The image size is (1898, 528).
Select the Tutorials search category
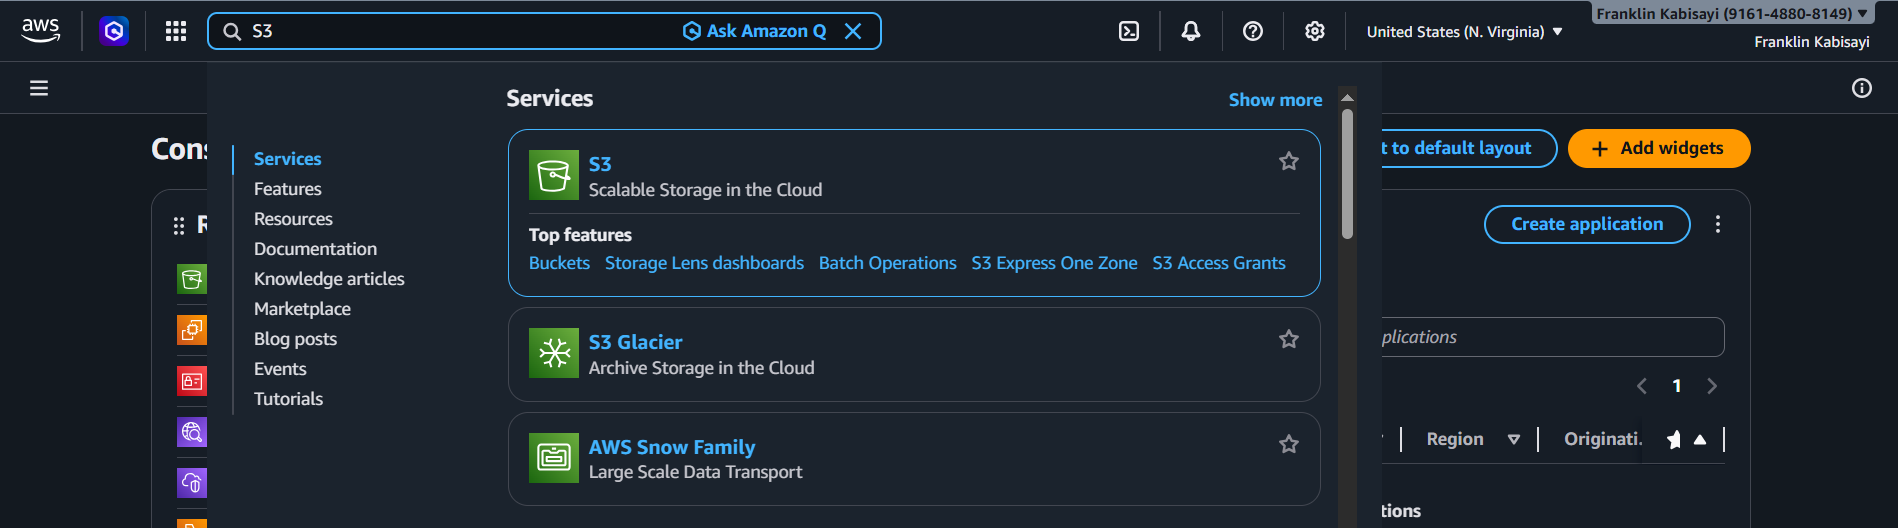(x=288, y=399)
